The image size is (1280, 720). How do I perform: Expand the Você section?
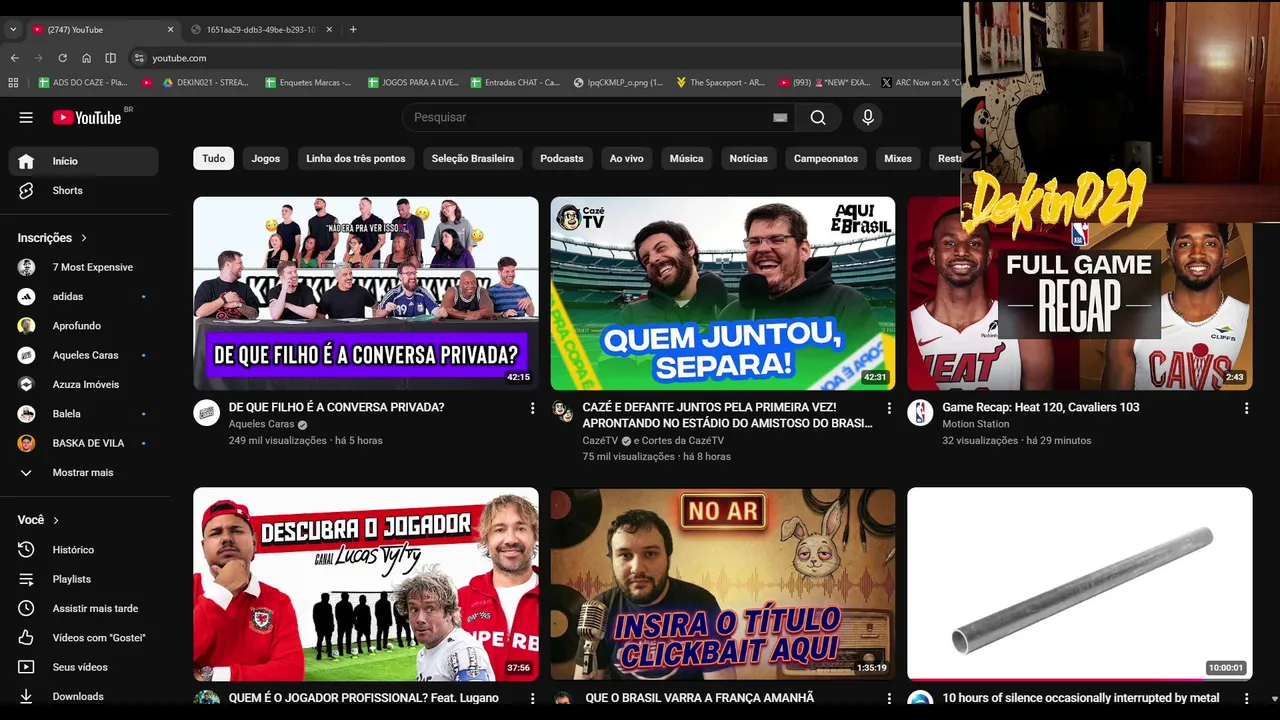coord(38,520)
